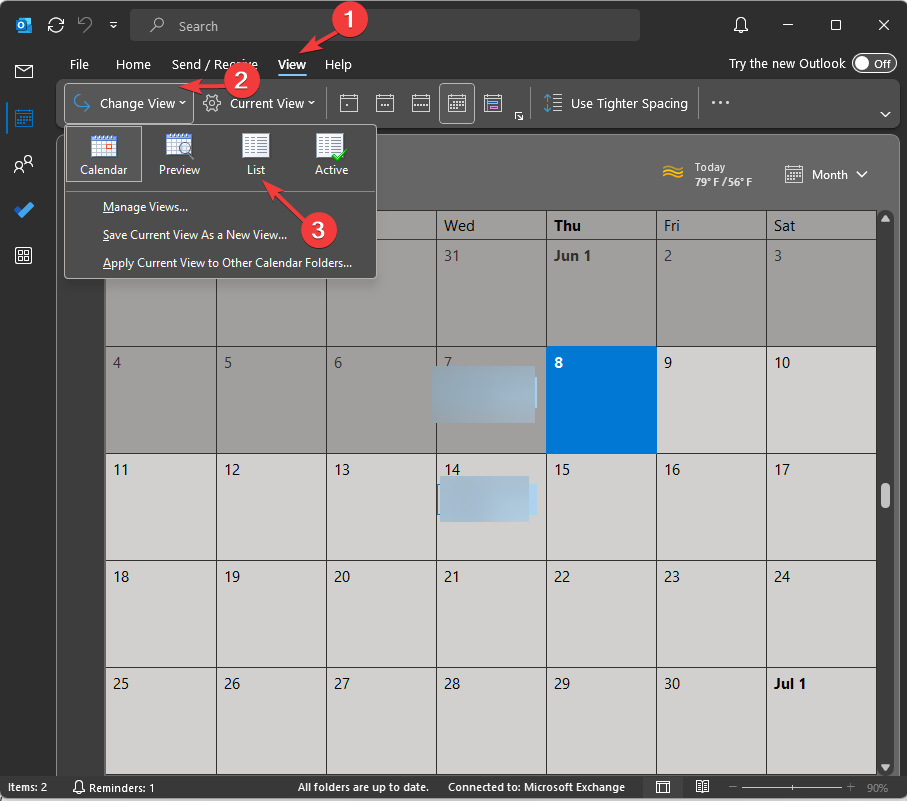
Task: Switch to Reading view in the status bar
Action: pyautogui.click(x=702, y=787)
